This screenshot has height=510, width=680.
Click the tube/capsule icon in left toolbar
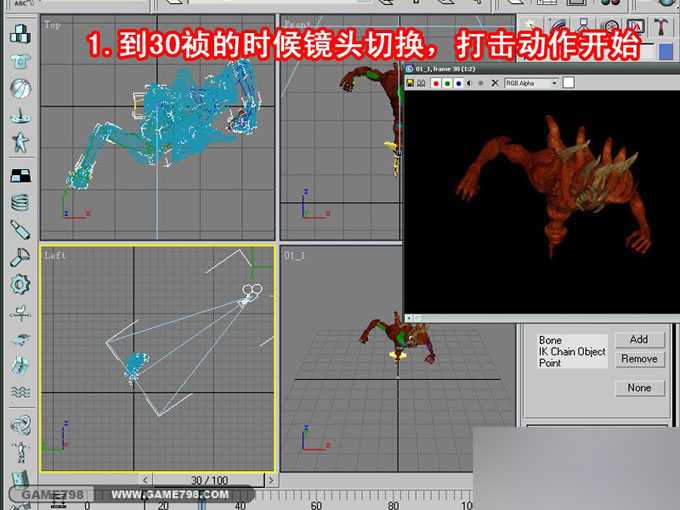[20, 230]
